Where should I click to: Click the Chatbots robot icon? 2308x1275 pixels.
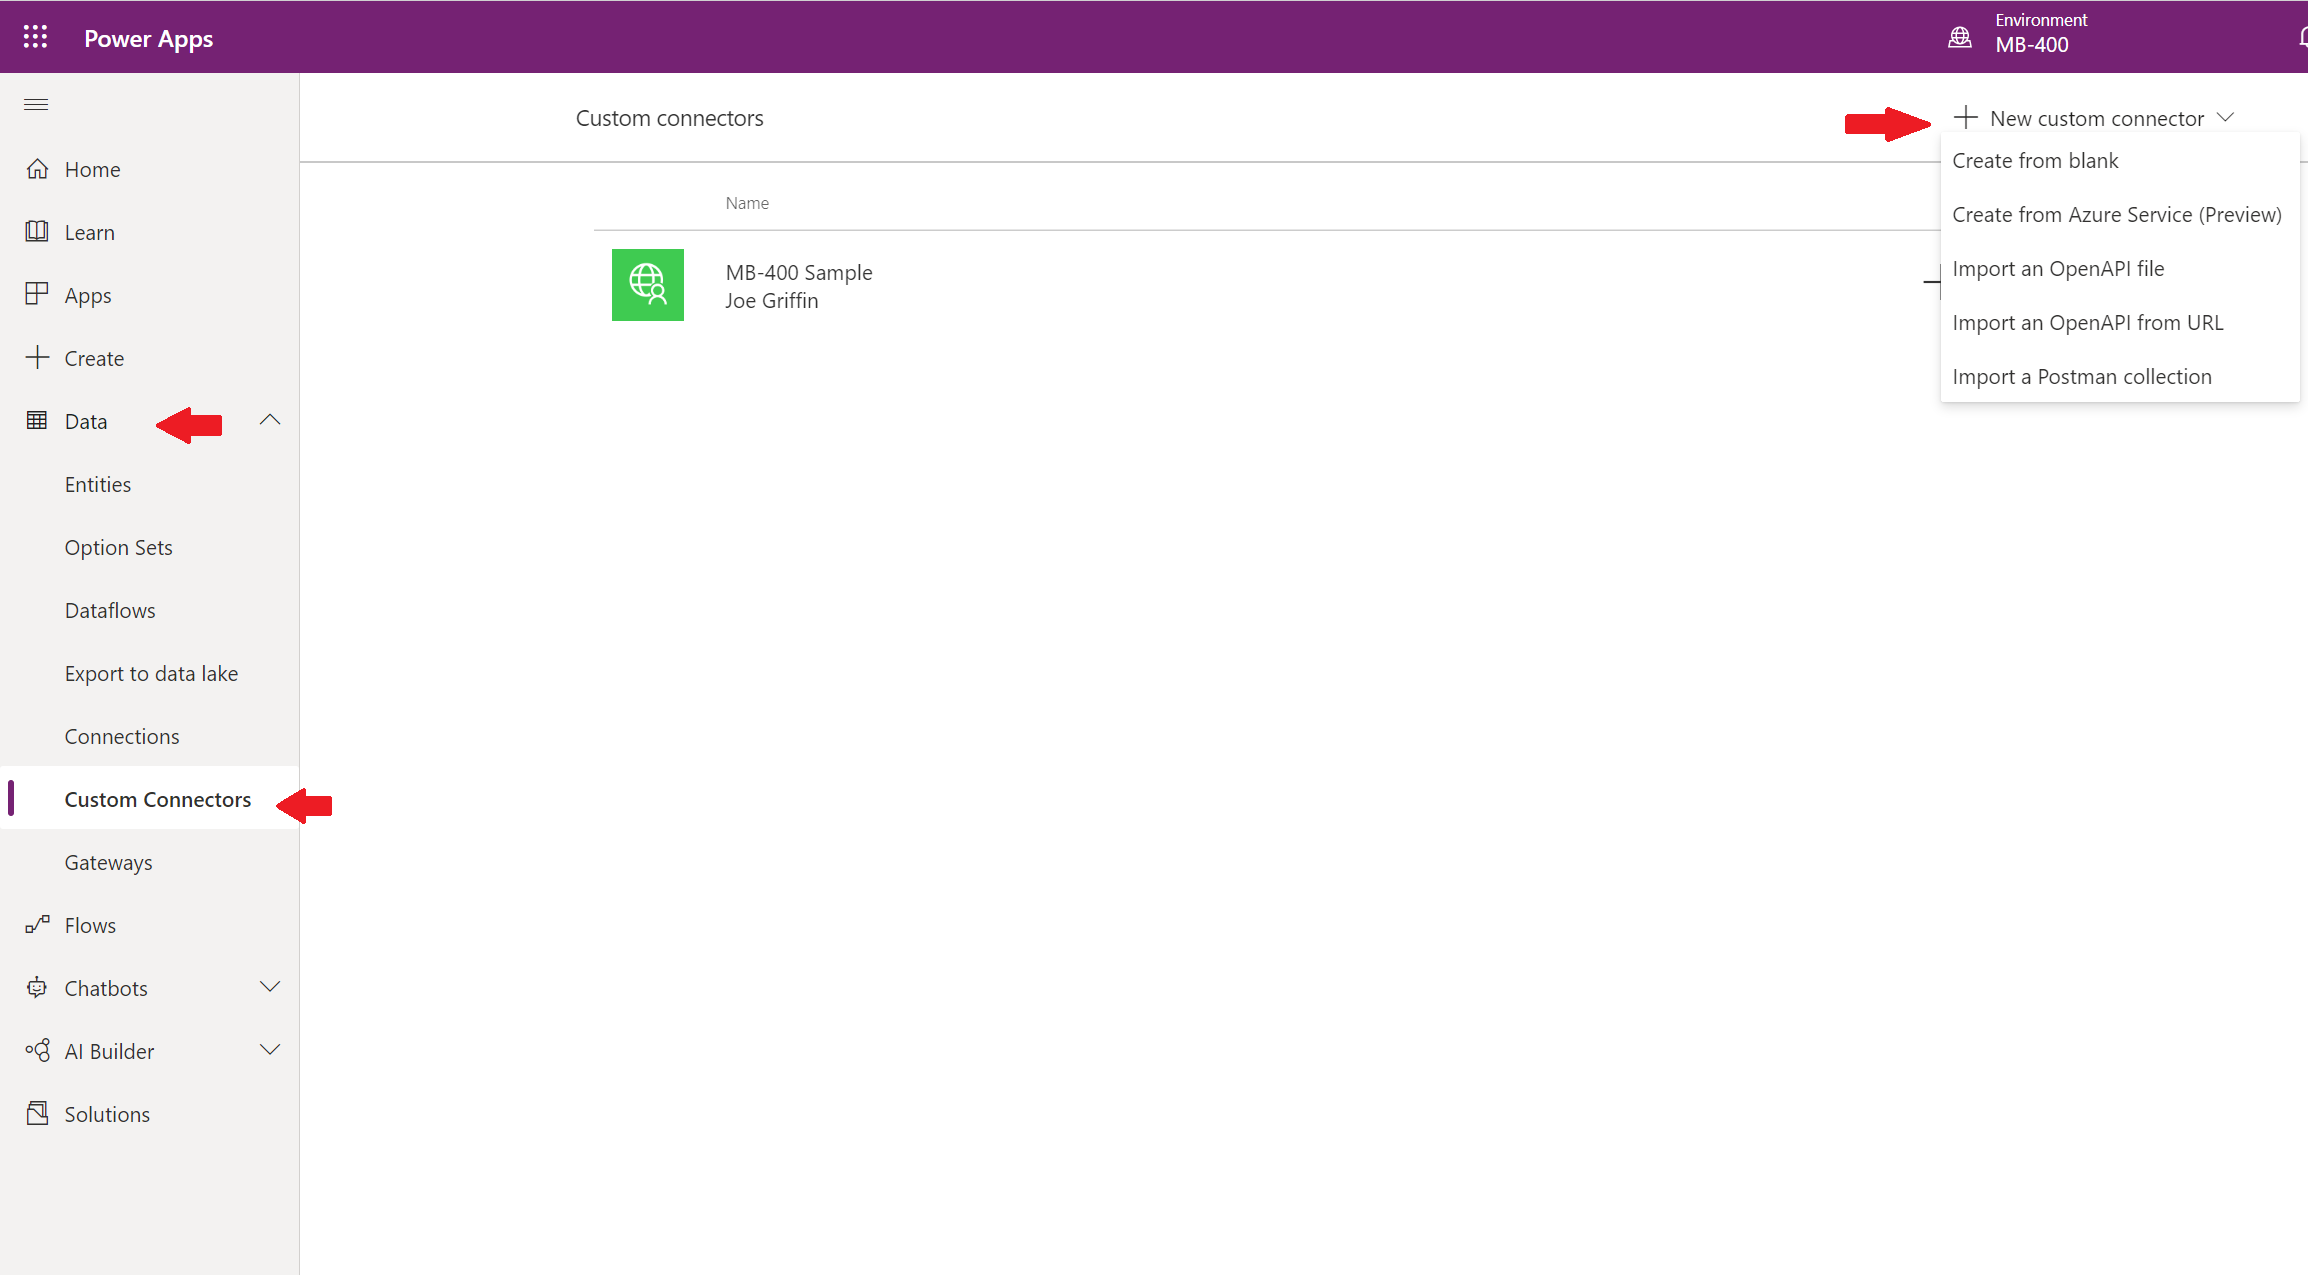coord(37,988)
